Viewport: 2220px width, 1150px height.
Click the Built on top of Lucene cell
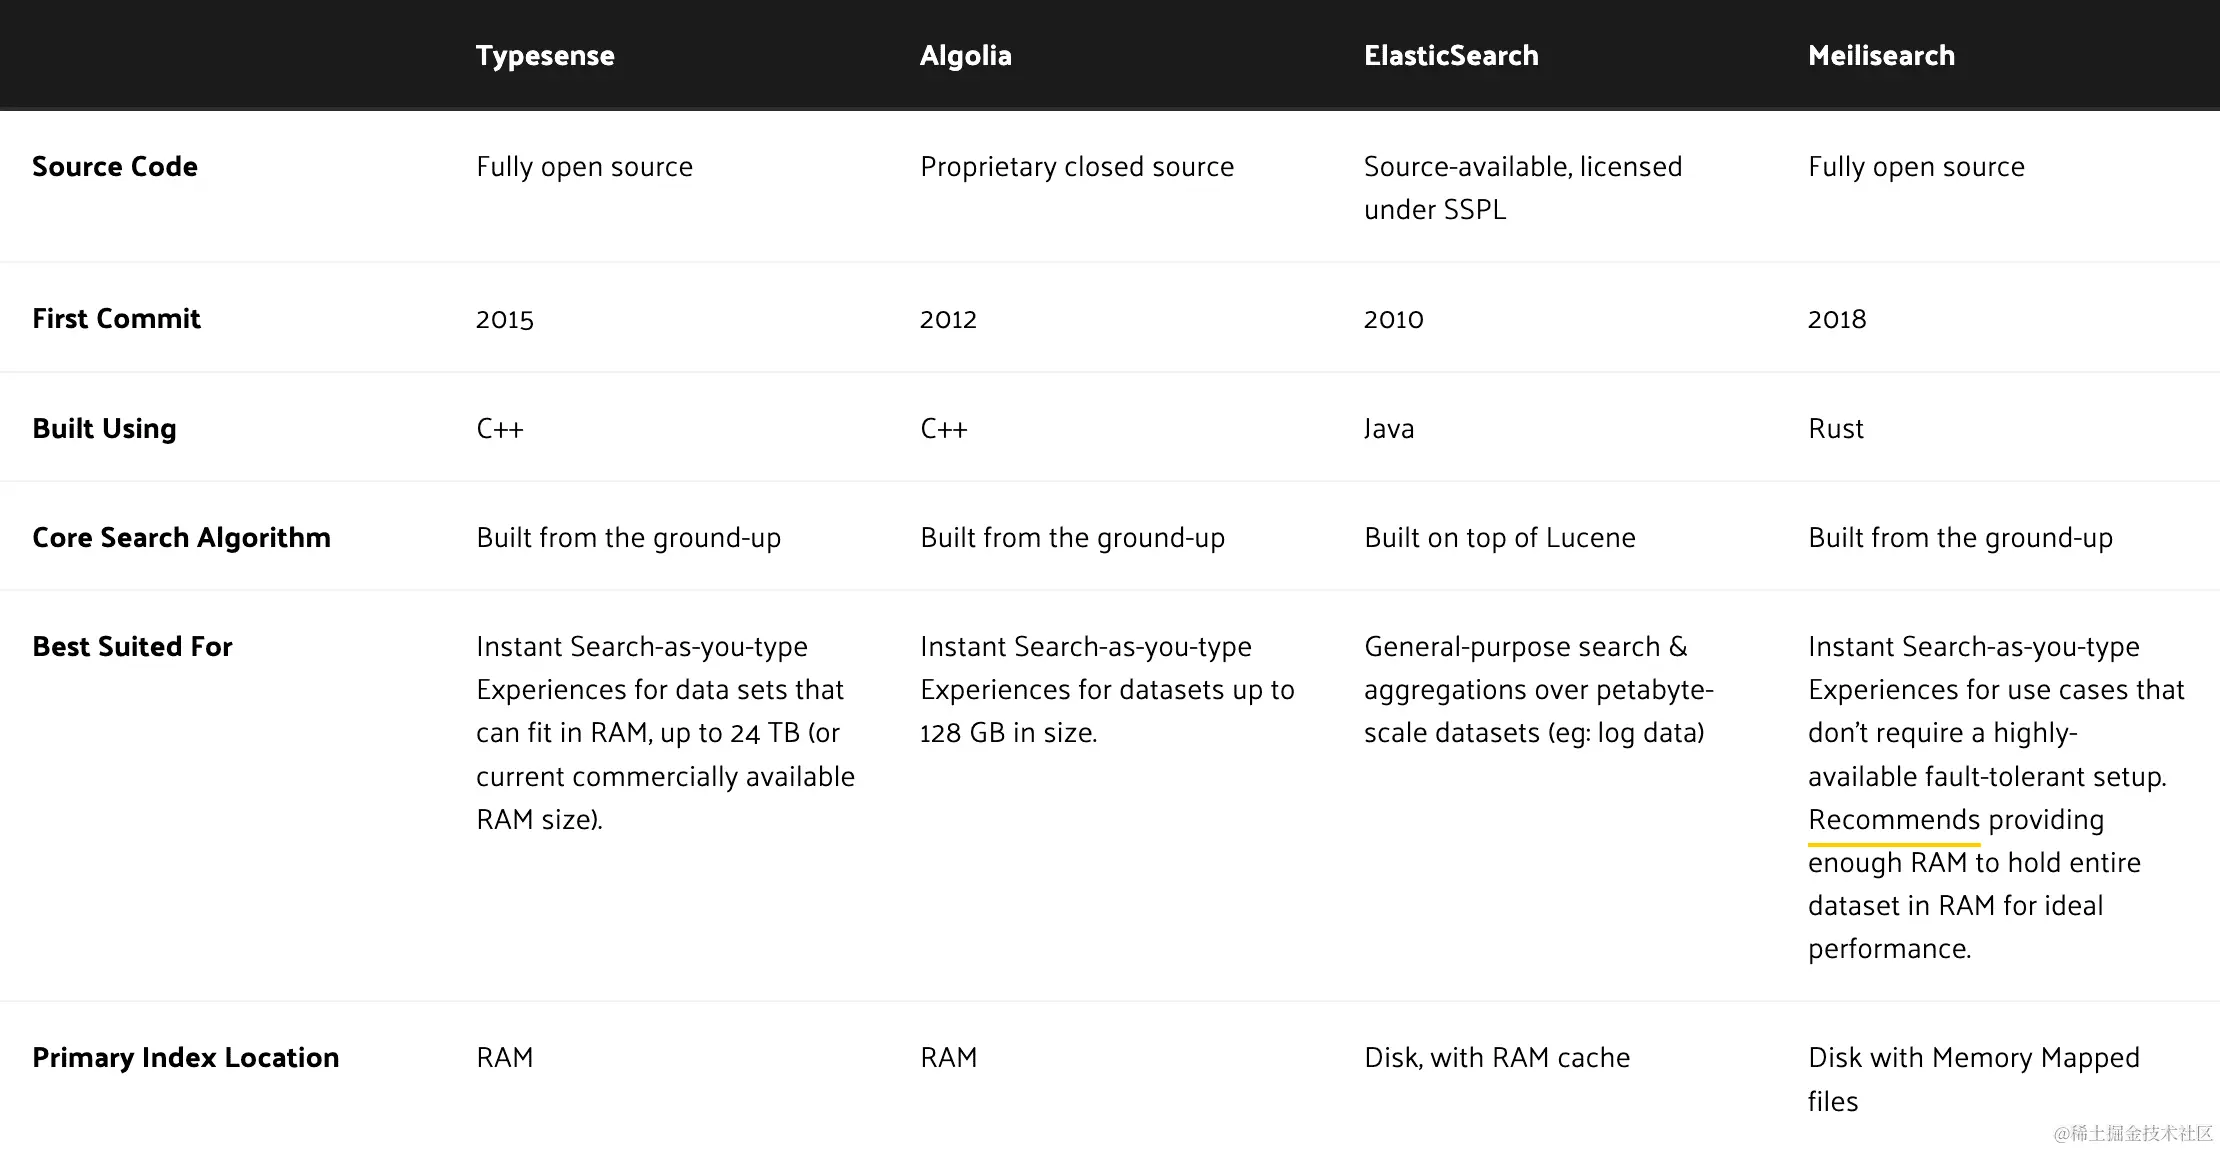point(1499,538)
